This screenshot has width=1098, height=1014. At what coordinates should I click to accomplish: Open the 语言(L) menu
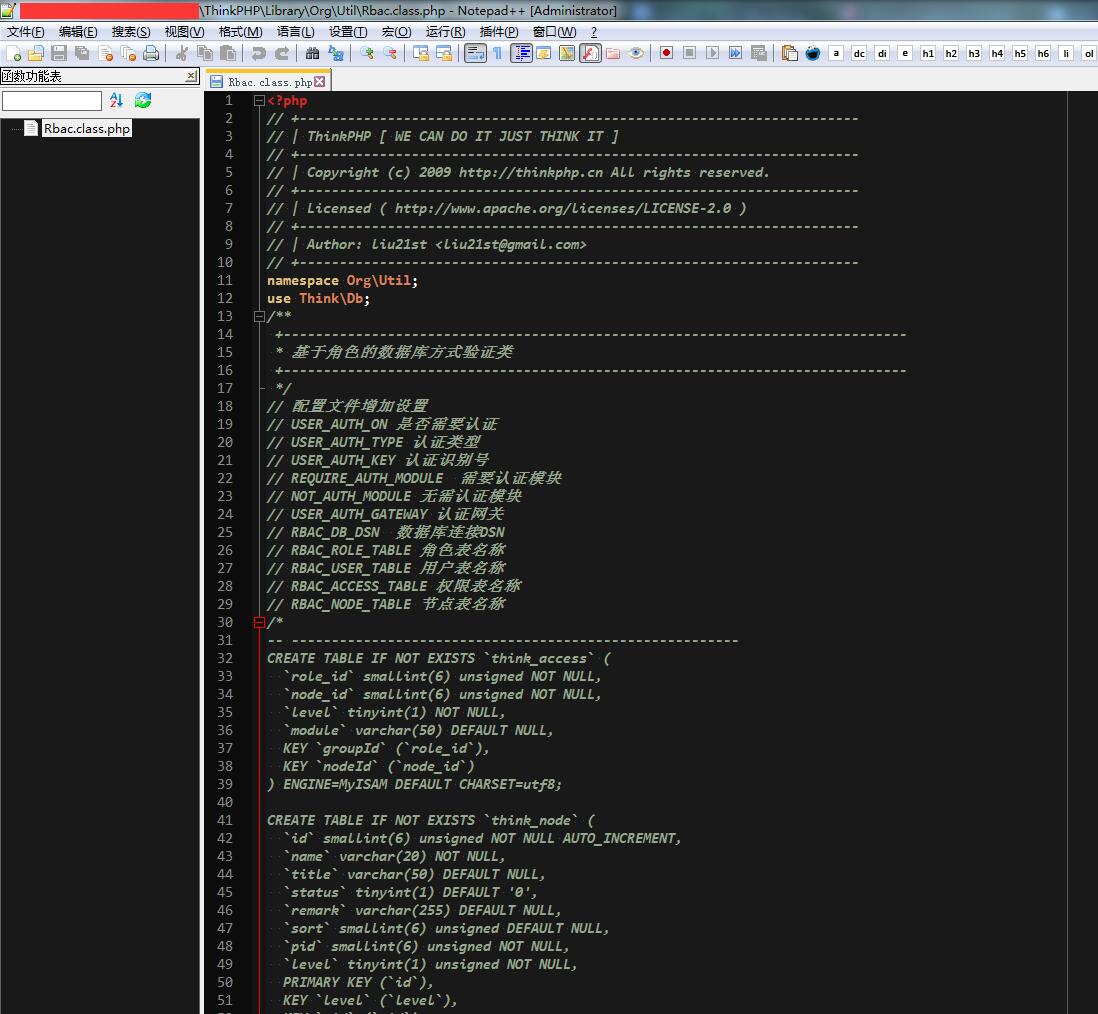pos(296,32)
